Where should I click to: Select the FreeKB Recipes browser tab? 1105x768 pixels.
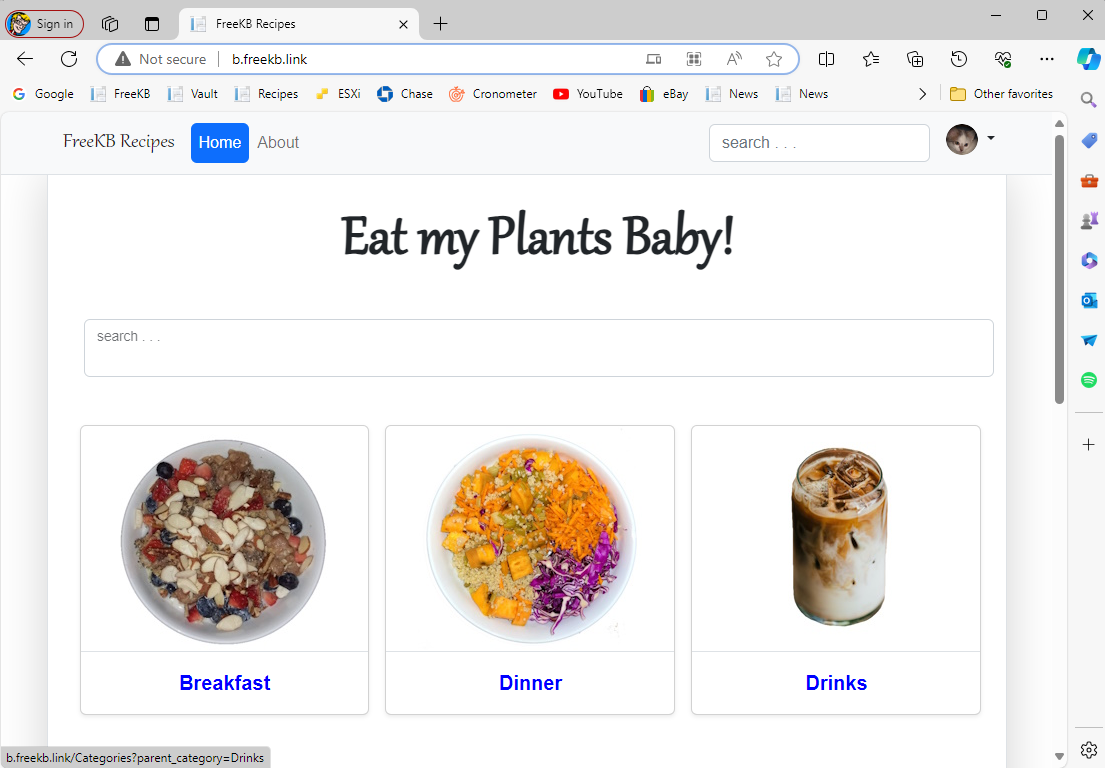click(x=299, y=24)
